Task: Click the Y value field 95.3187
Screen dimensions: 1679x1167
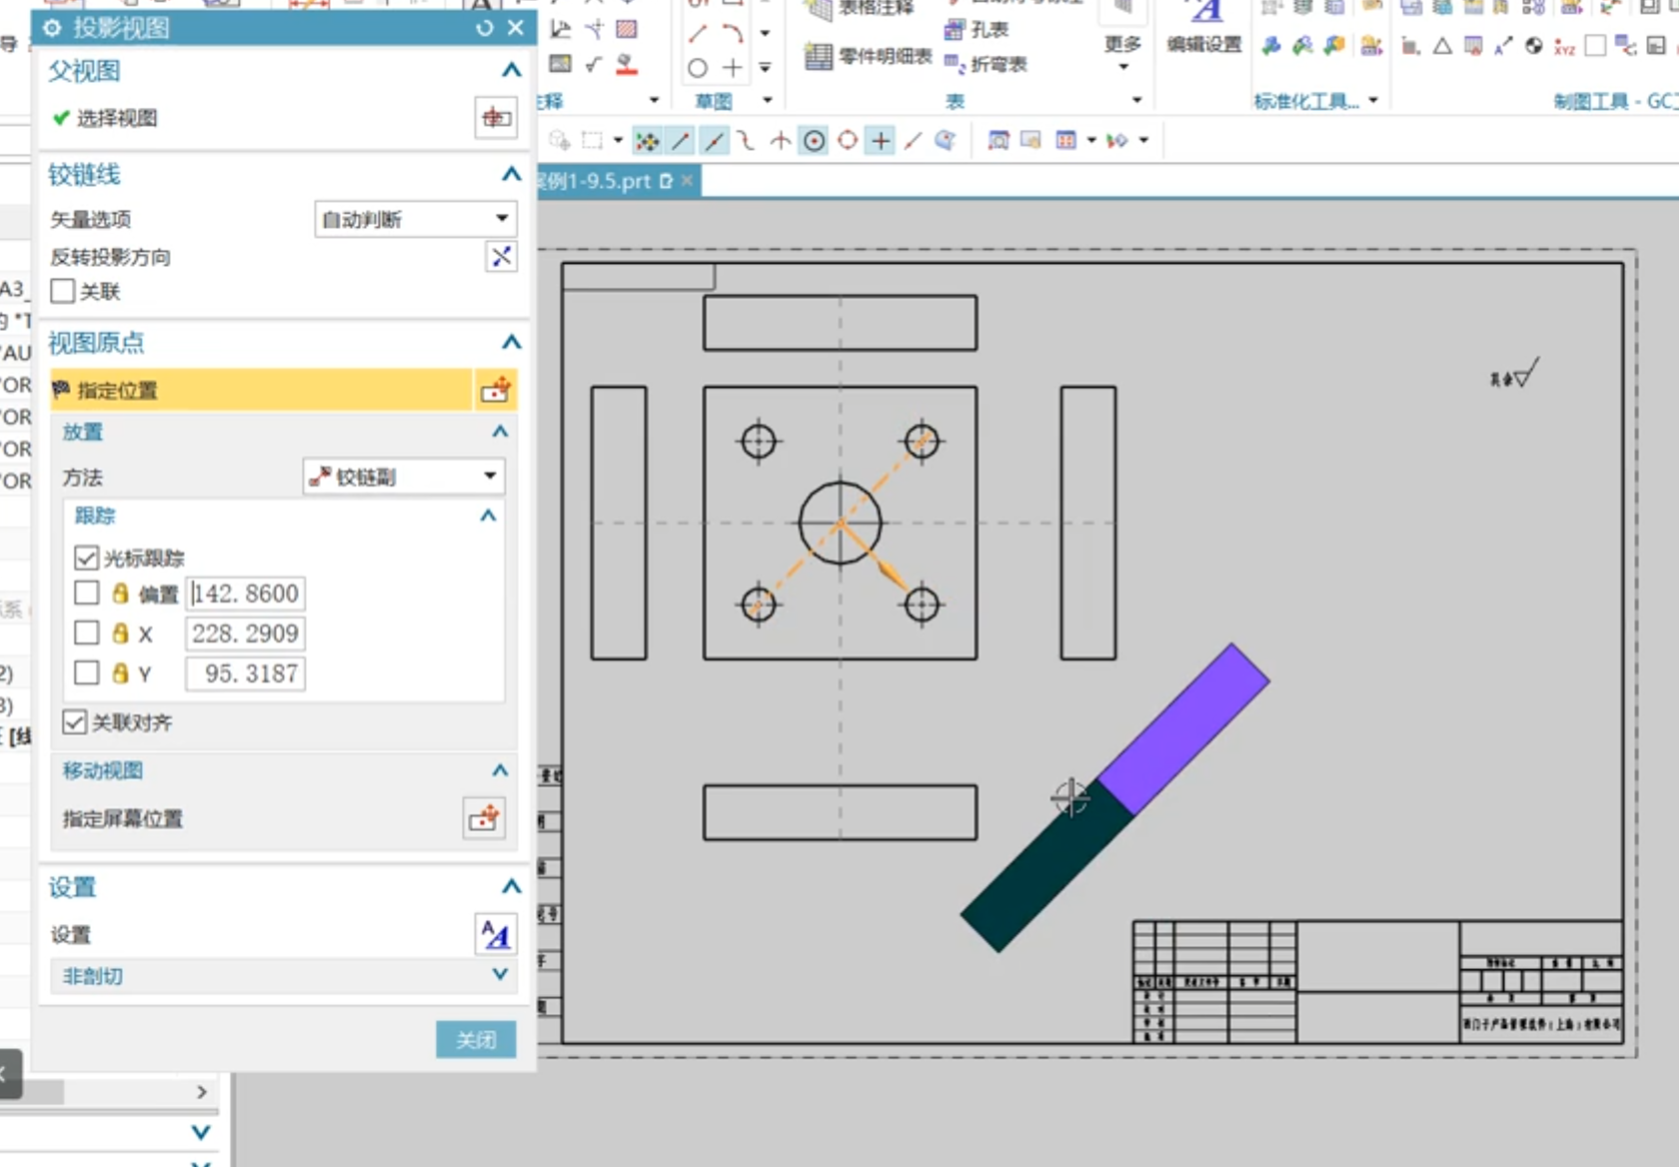Action: (x=246, y=673)
